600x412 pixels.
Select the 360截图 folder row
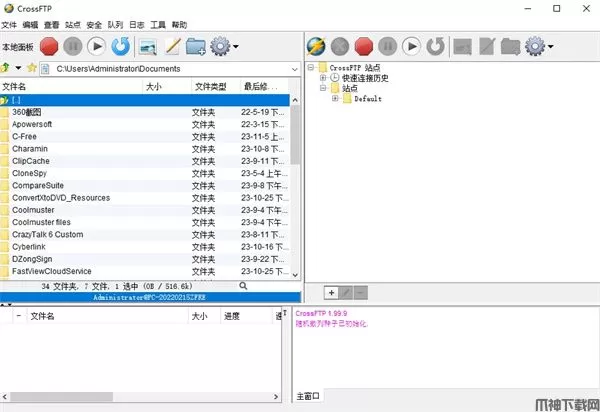(145, 112)
